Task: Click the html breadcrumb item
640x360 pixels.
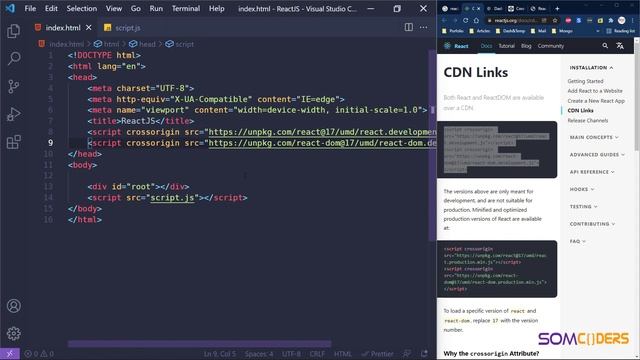Action: coord(107,44)
